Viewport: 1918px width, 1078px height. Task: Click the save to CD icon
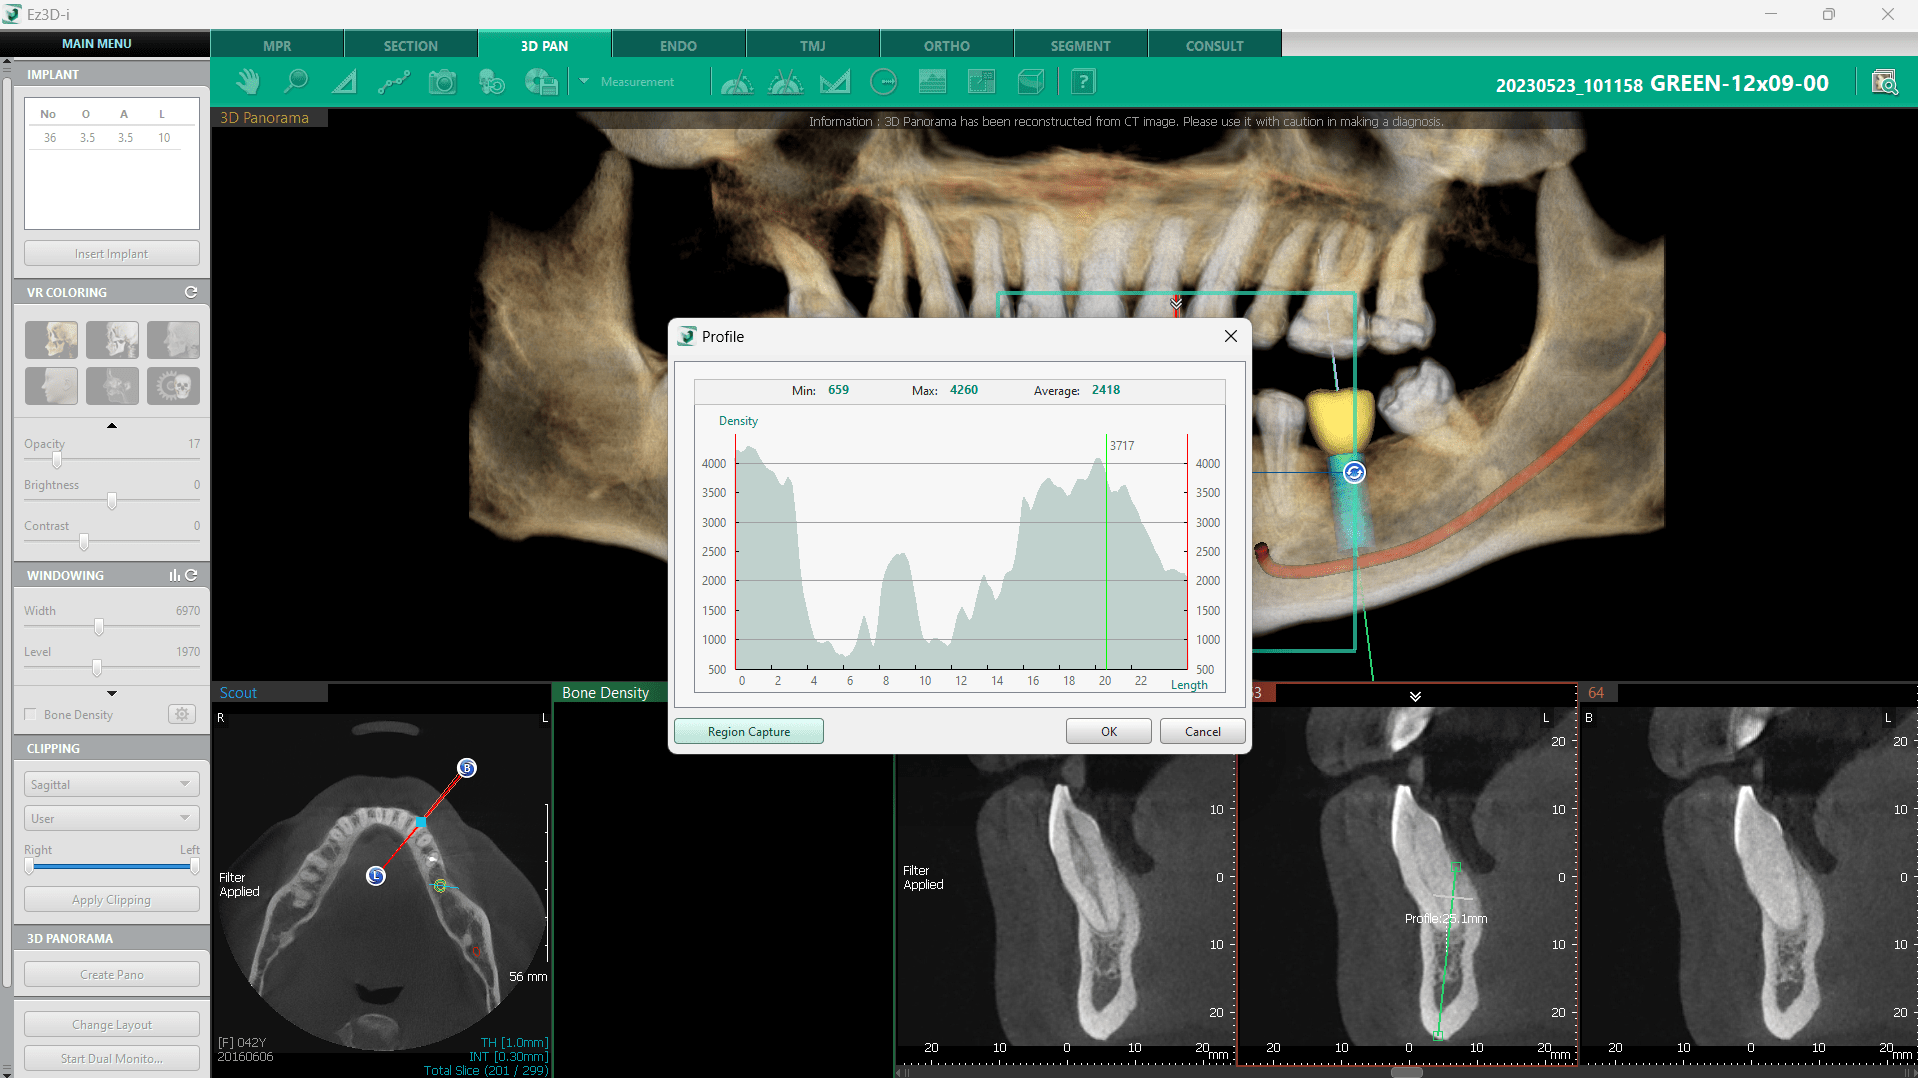point(540,82)
